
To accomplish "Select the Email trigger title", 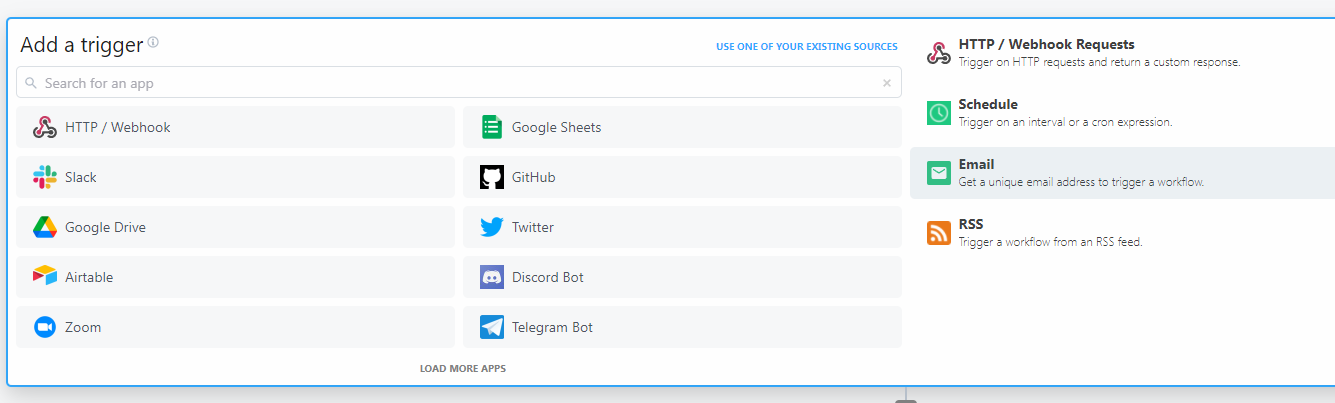I will (x=976, y=164).
